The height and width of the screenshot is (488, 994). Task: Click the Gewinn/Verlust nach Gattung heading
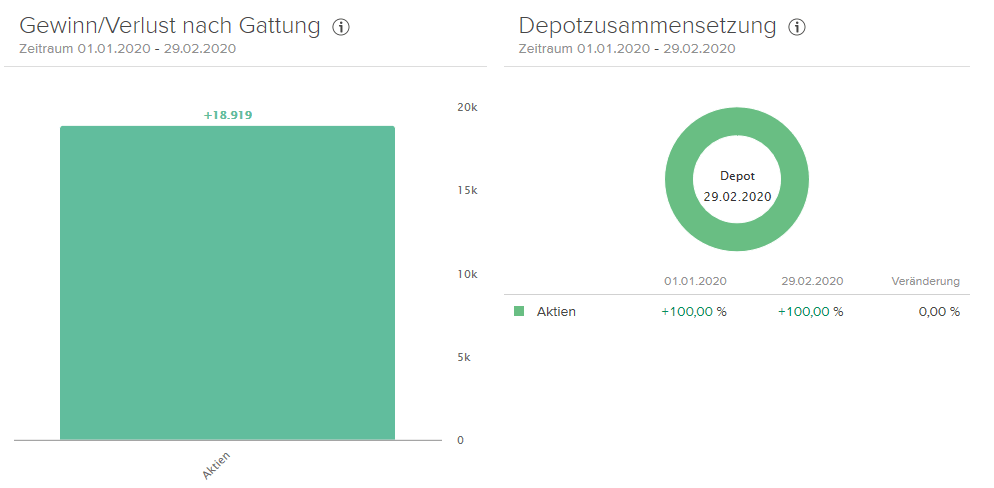click(169, 27)
